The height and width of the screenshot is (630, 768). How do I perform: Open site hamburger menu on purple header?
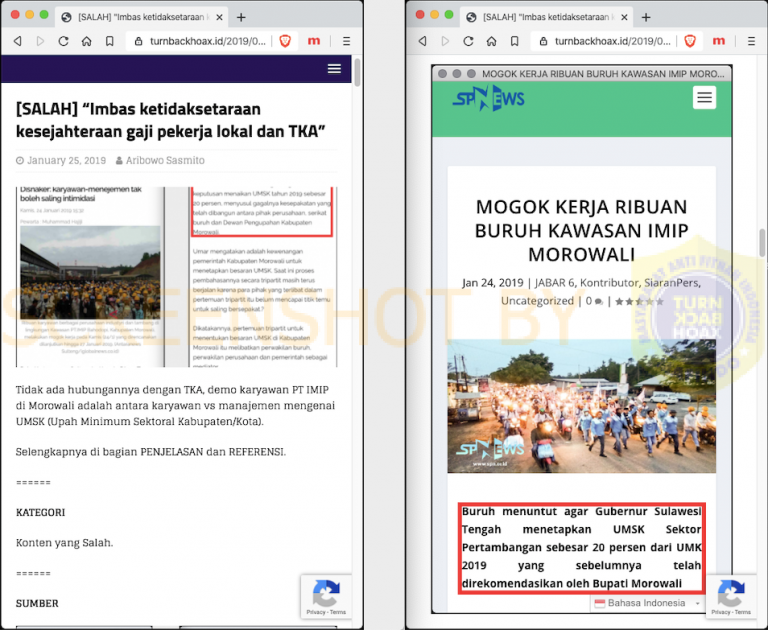click(335, 69)
